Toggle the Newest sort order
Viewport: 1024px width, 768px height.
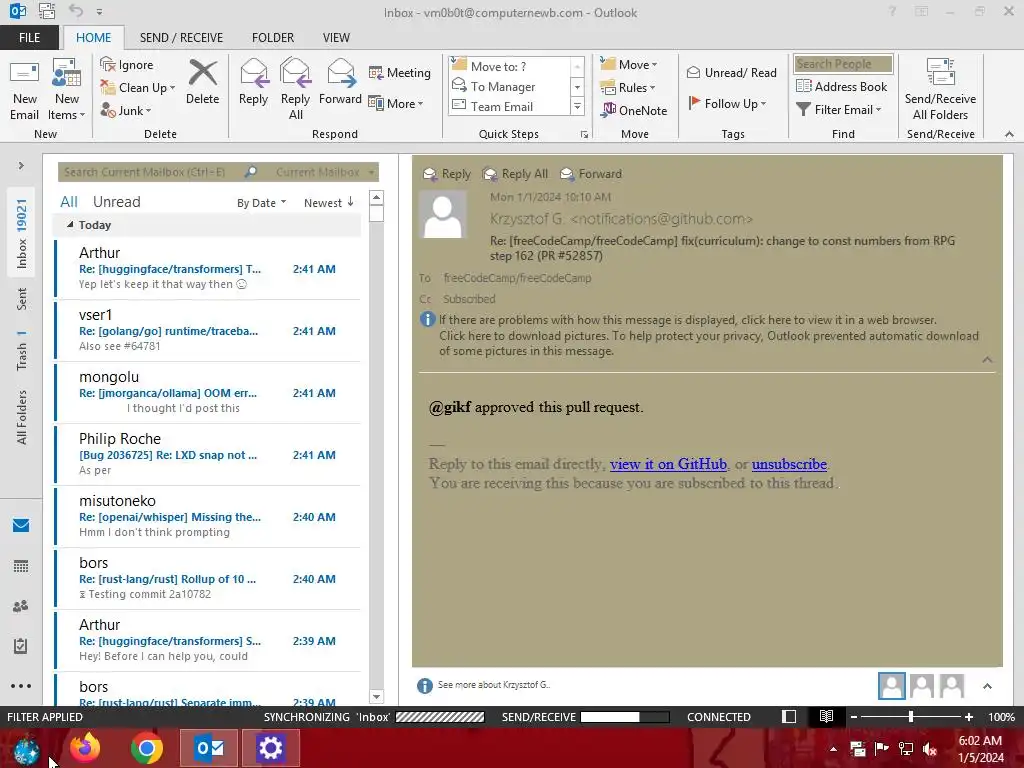point(328,203)
